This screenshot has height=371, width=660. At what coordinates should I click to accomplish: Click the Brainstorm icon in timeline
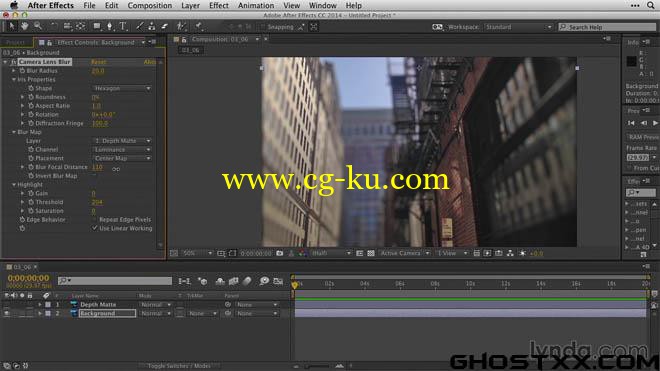[x=264, y=281]
